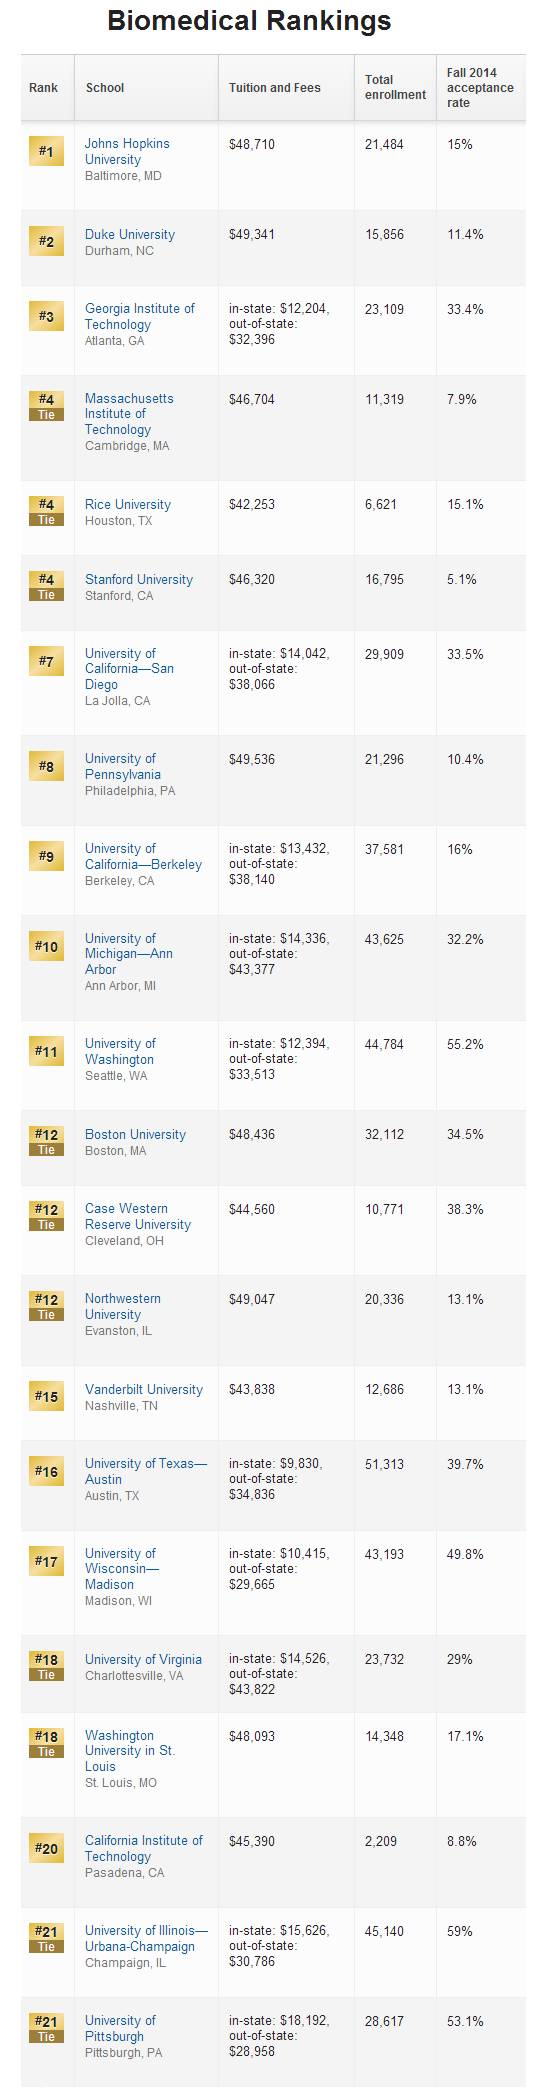Image resolution: width=548 pixels, height=2088 pixels.
Task: Open California Institute of Technology link
Action: click(x=144, y=1849)
